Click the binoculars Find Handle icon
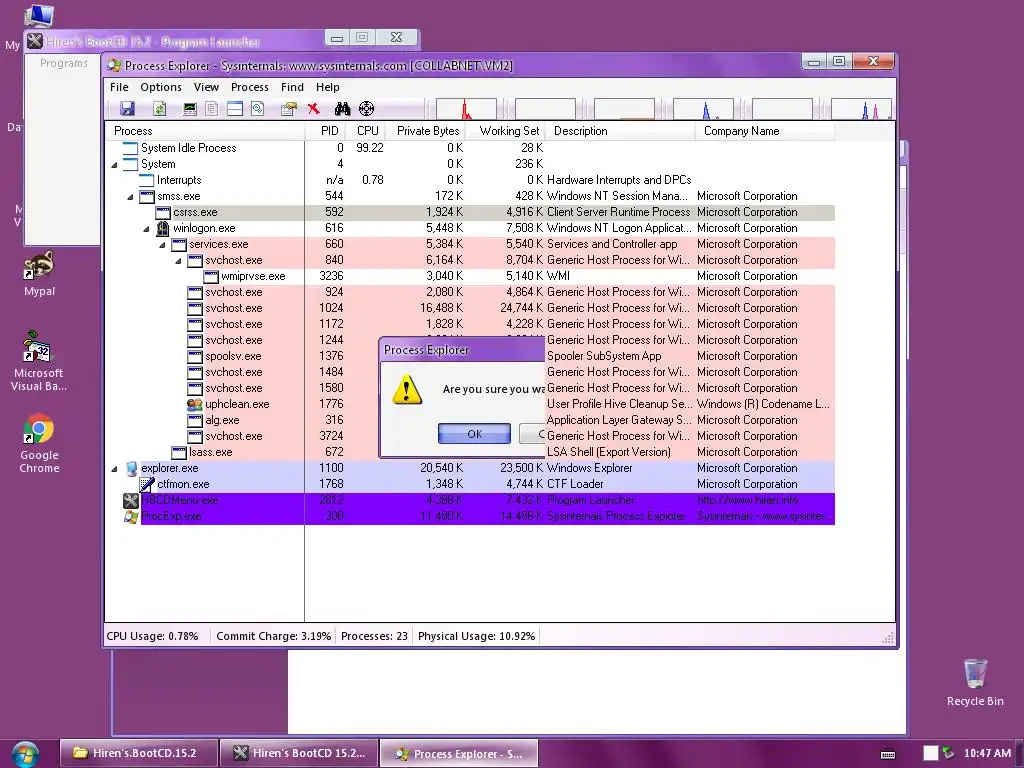 tap(342, 108)
